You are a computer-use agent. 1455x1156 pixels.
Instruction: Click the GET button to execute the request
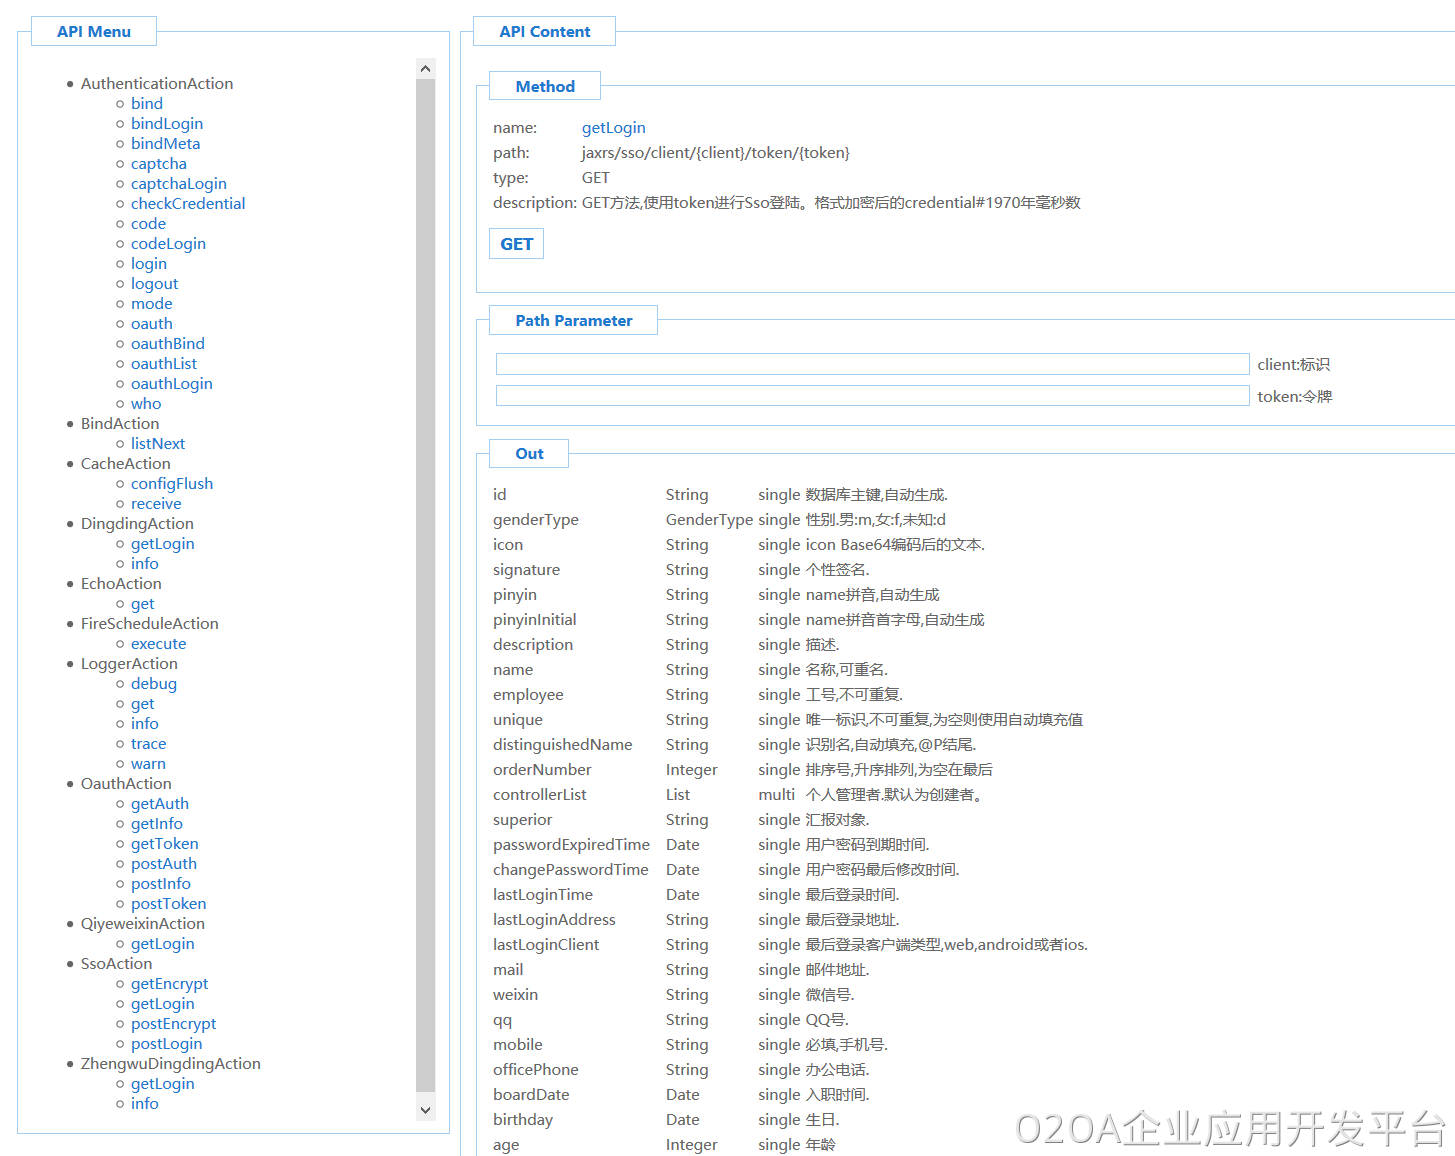[x=516, y=243]
